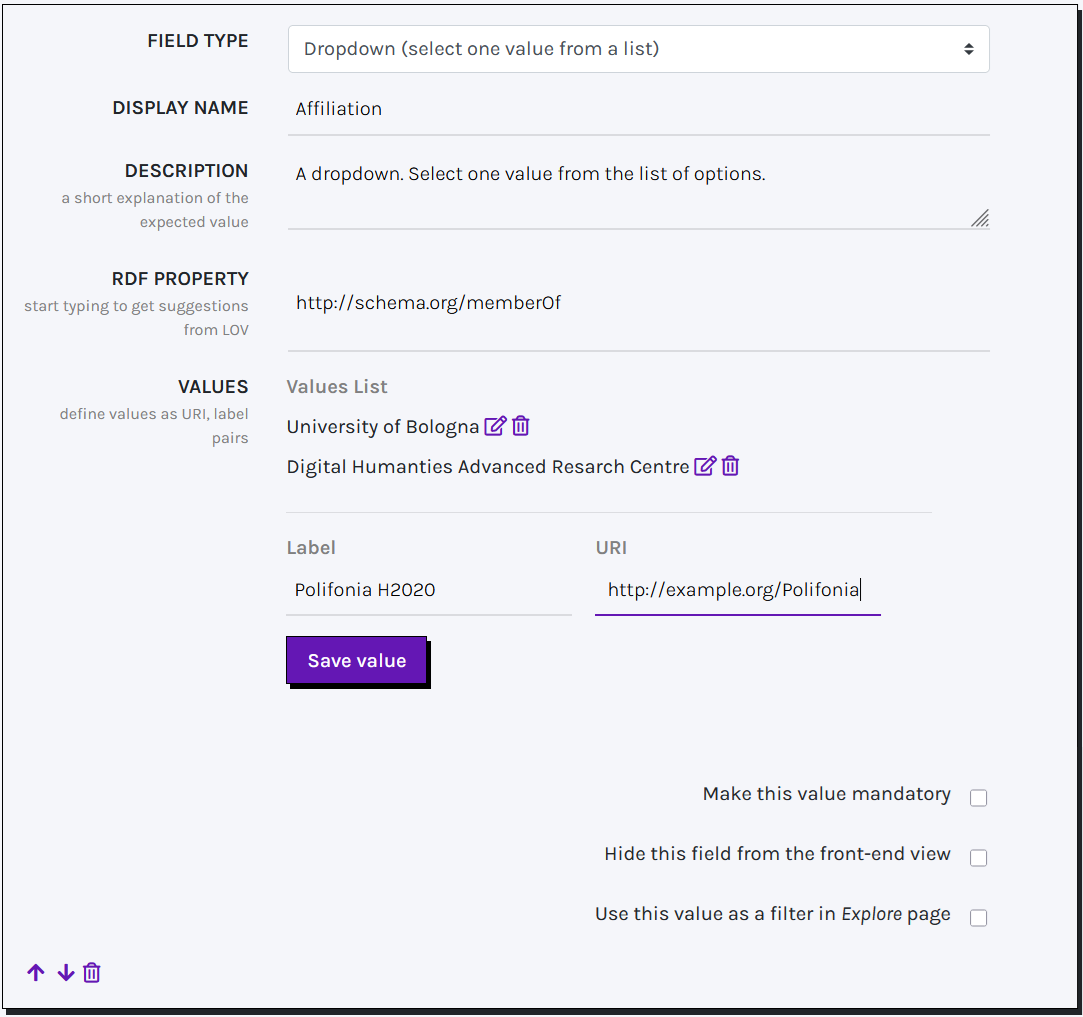Click the Save value button
The width and height of the screenshot is (1083, 1017).
pos(357,661)
